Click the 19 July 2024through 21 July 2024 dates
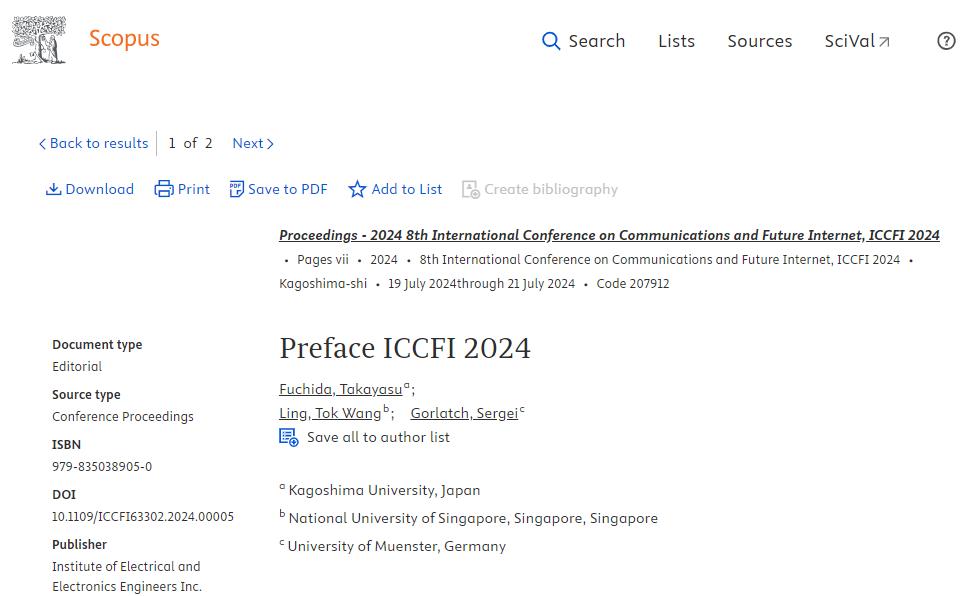 coord(481,284)
